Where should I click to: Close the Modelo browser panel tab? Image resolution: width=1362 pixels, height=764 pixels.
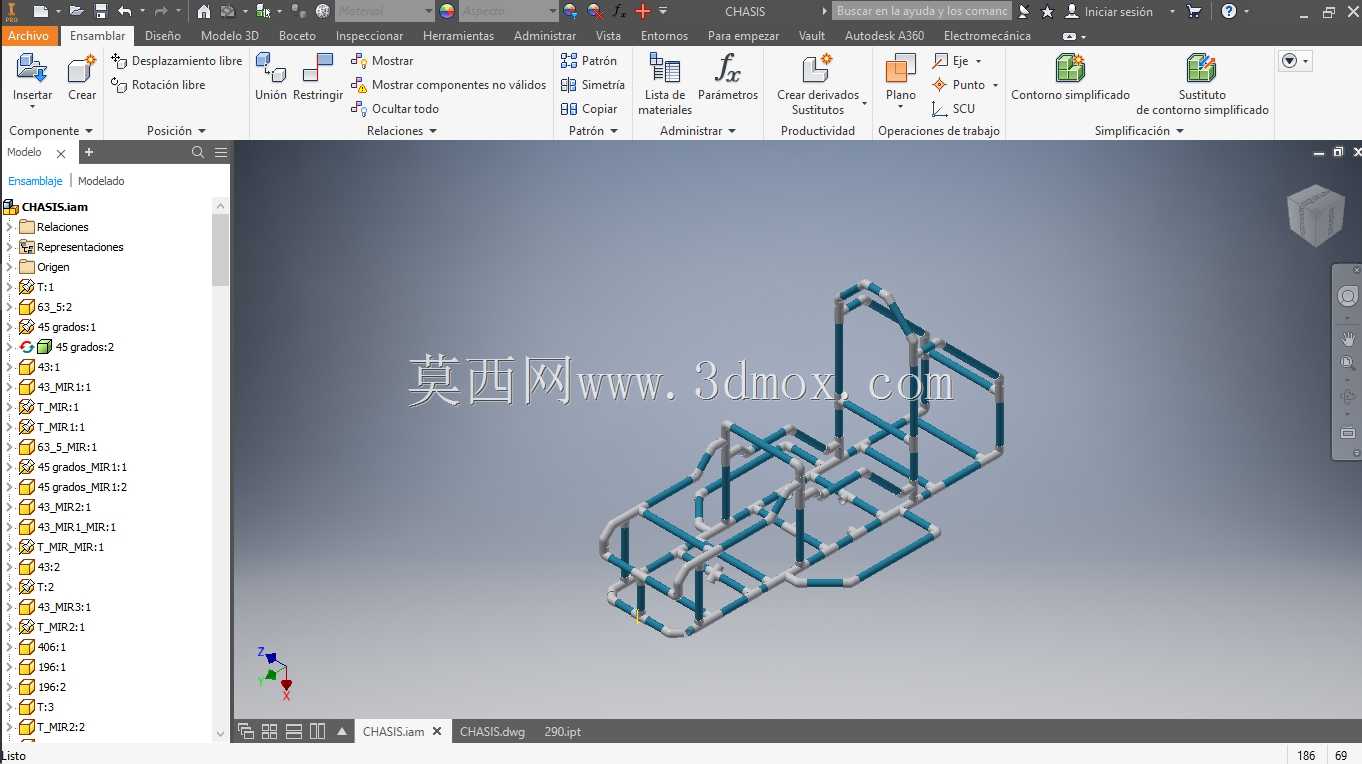(x=61, y=153)
